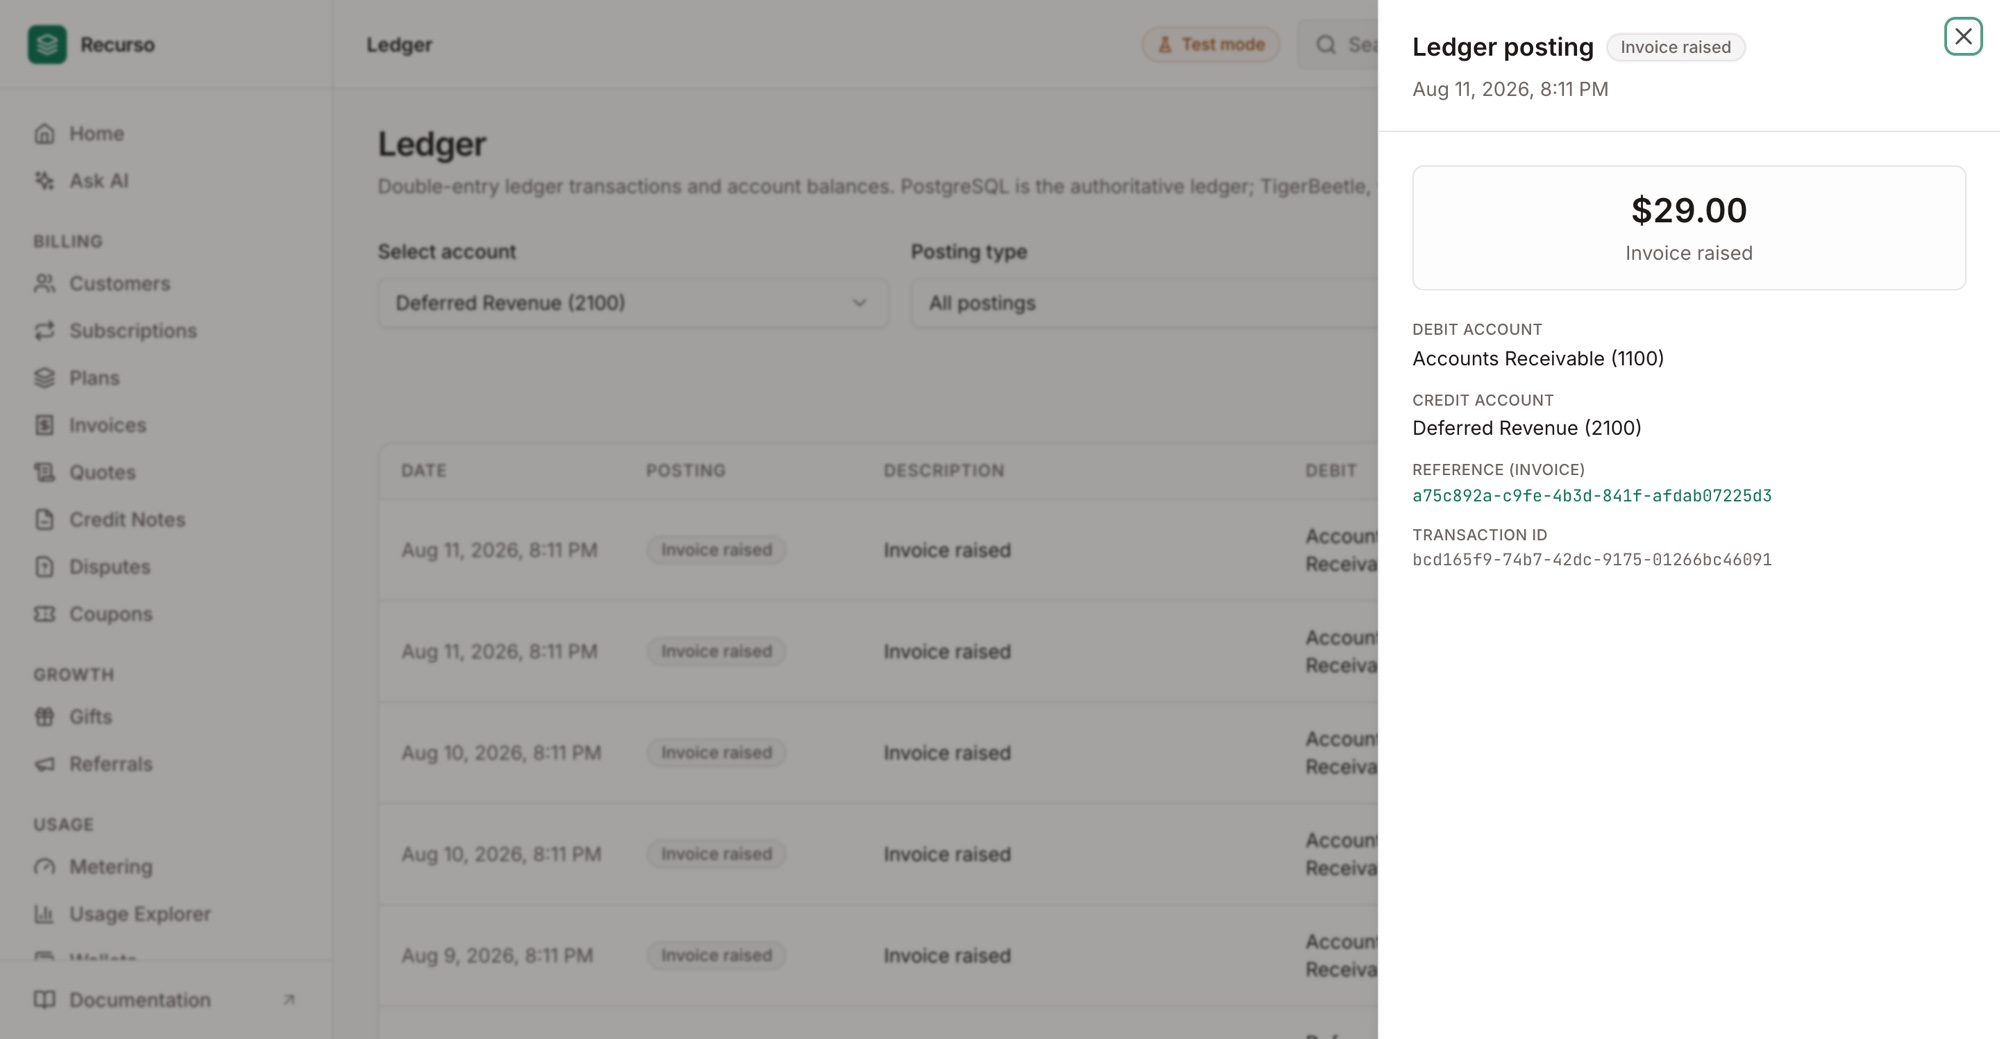Close the Ledger posting panel

coord(1963,37)
